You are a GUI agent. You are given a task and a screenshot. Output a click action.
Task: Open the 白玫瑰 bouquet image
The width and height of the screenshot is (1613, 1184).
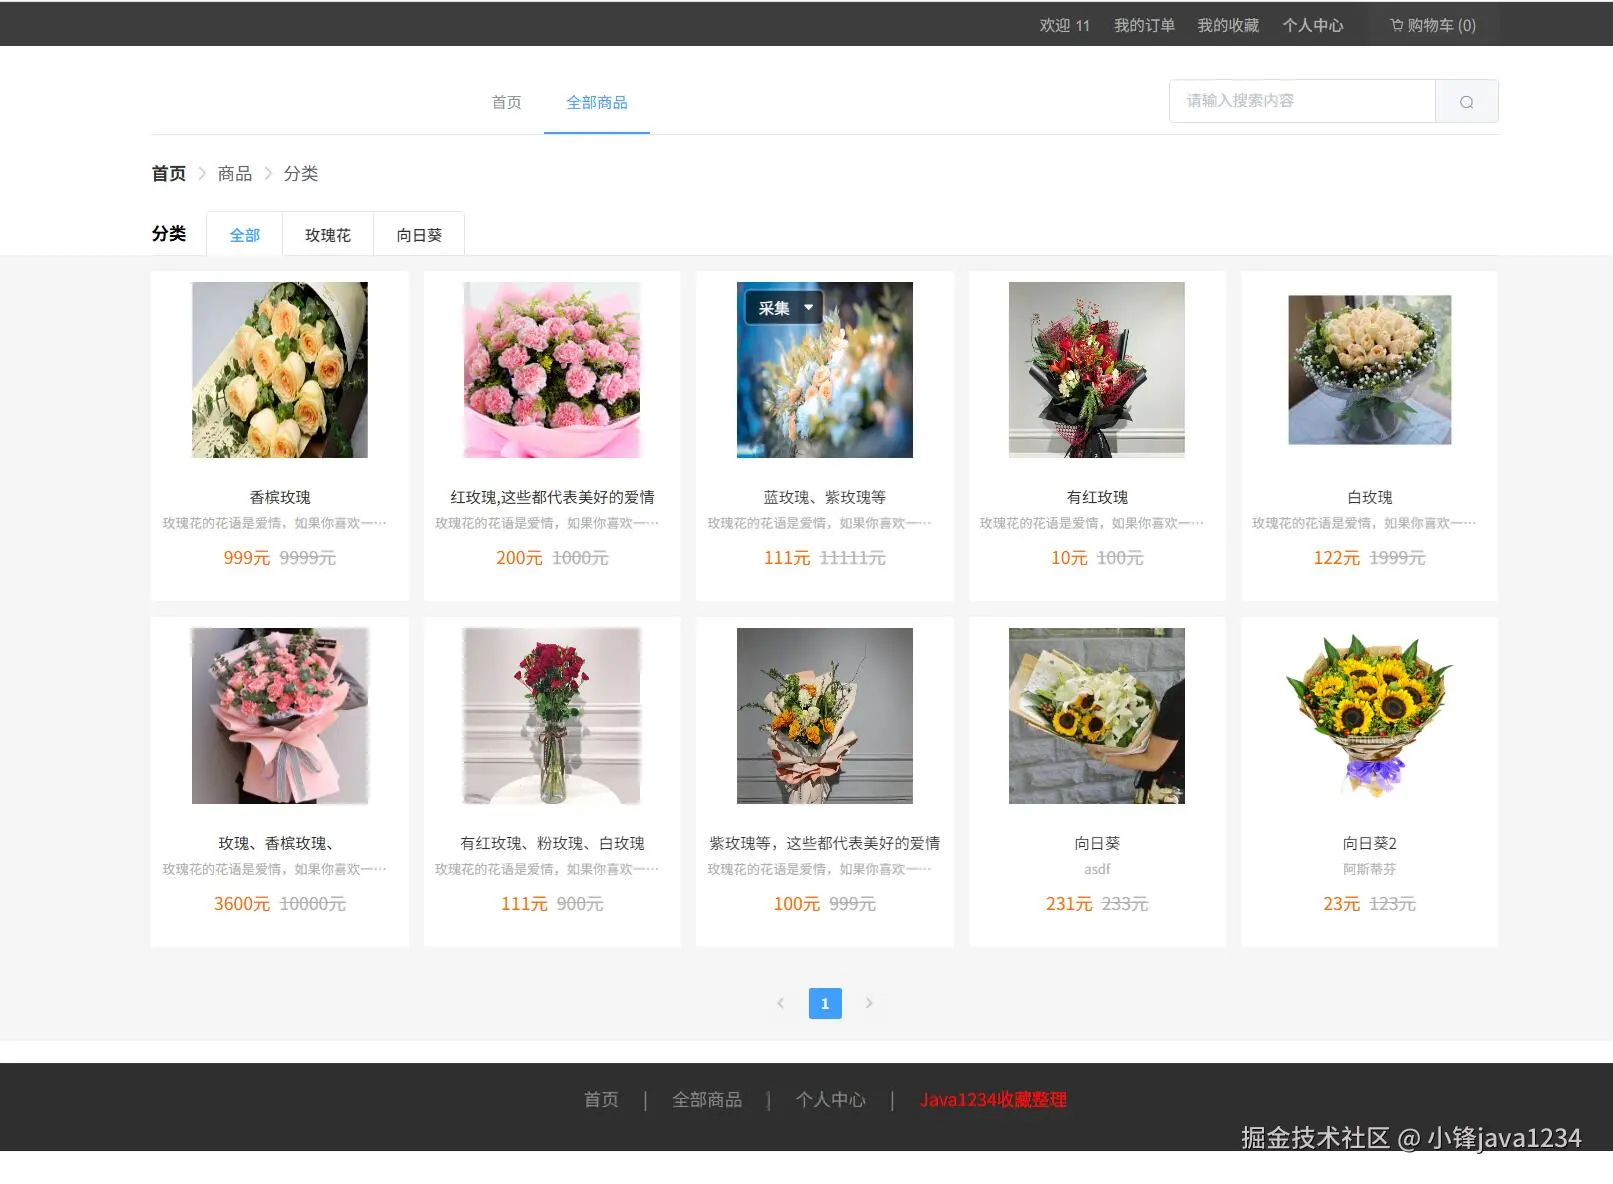(1369, 370)
